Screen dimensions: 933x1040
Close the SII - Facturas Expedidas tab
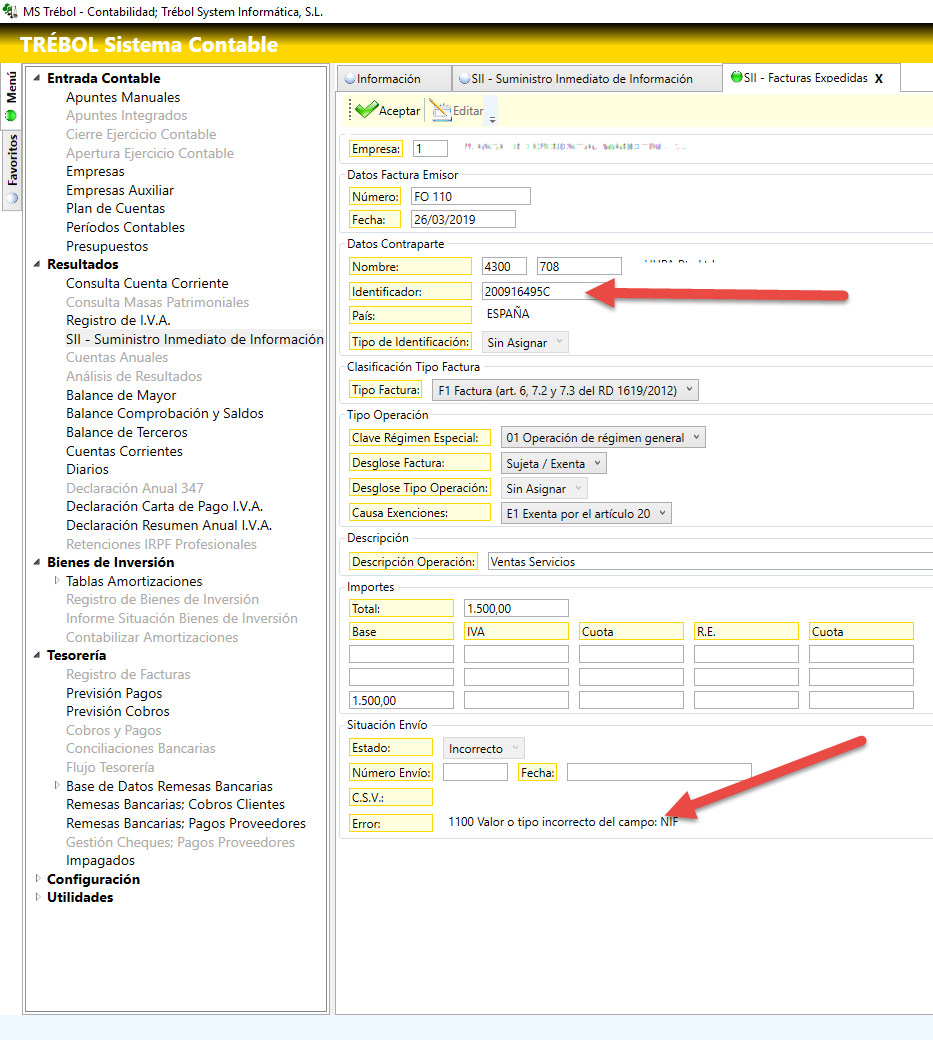click(879, 79)
